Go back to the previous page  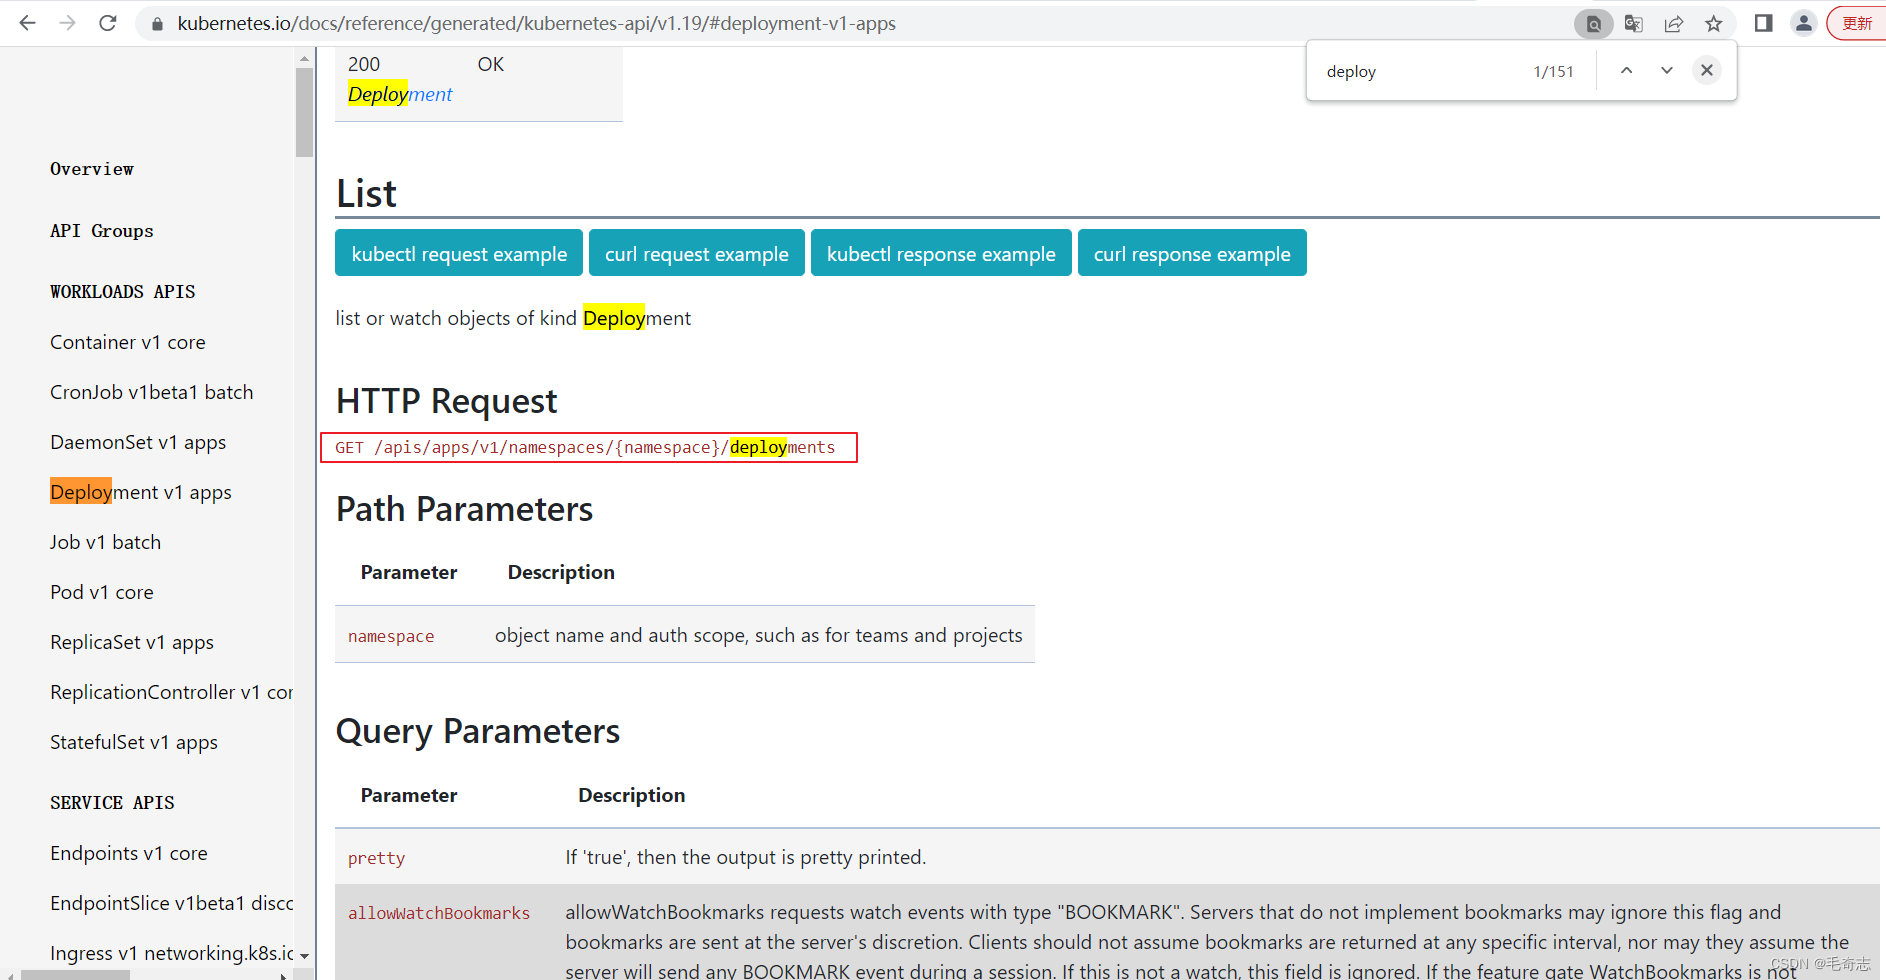click(x=27, y=23)
